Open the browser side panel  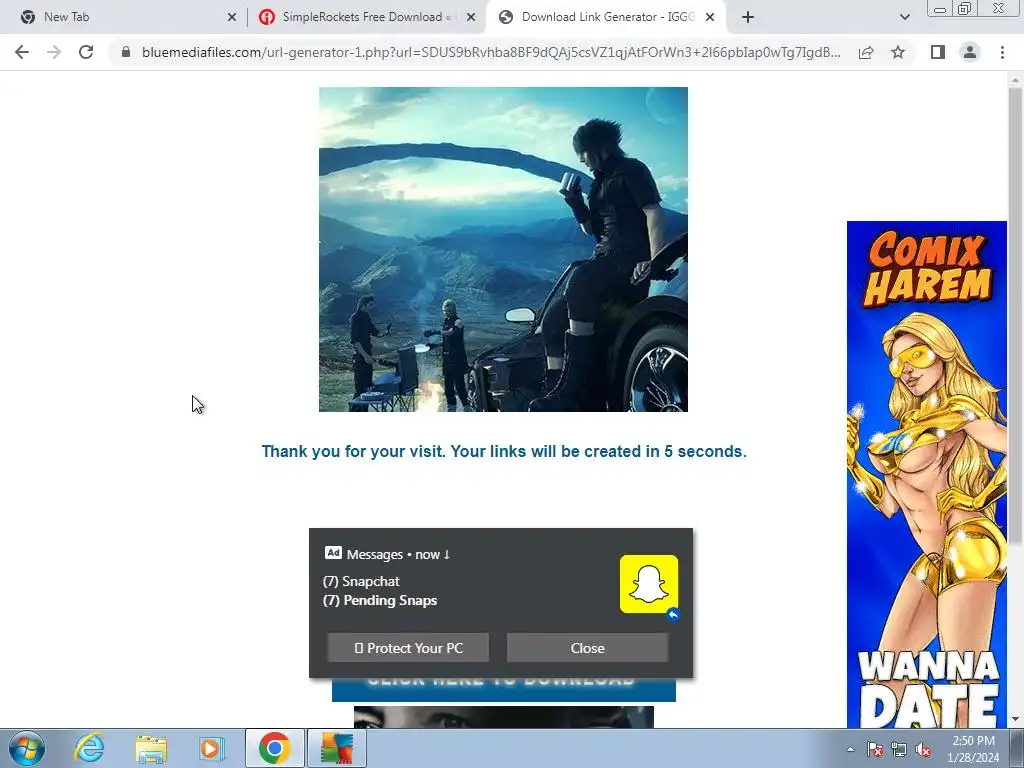click(x=938, y=52)
